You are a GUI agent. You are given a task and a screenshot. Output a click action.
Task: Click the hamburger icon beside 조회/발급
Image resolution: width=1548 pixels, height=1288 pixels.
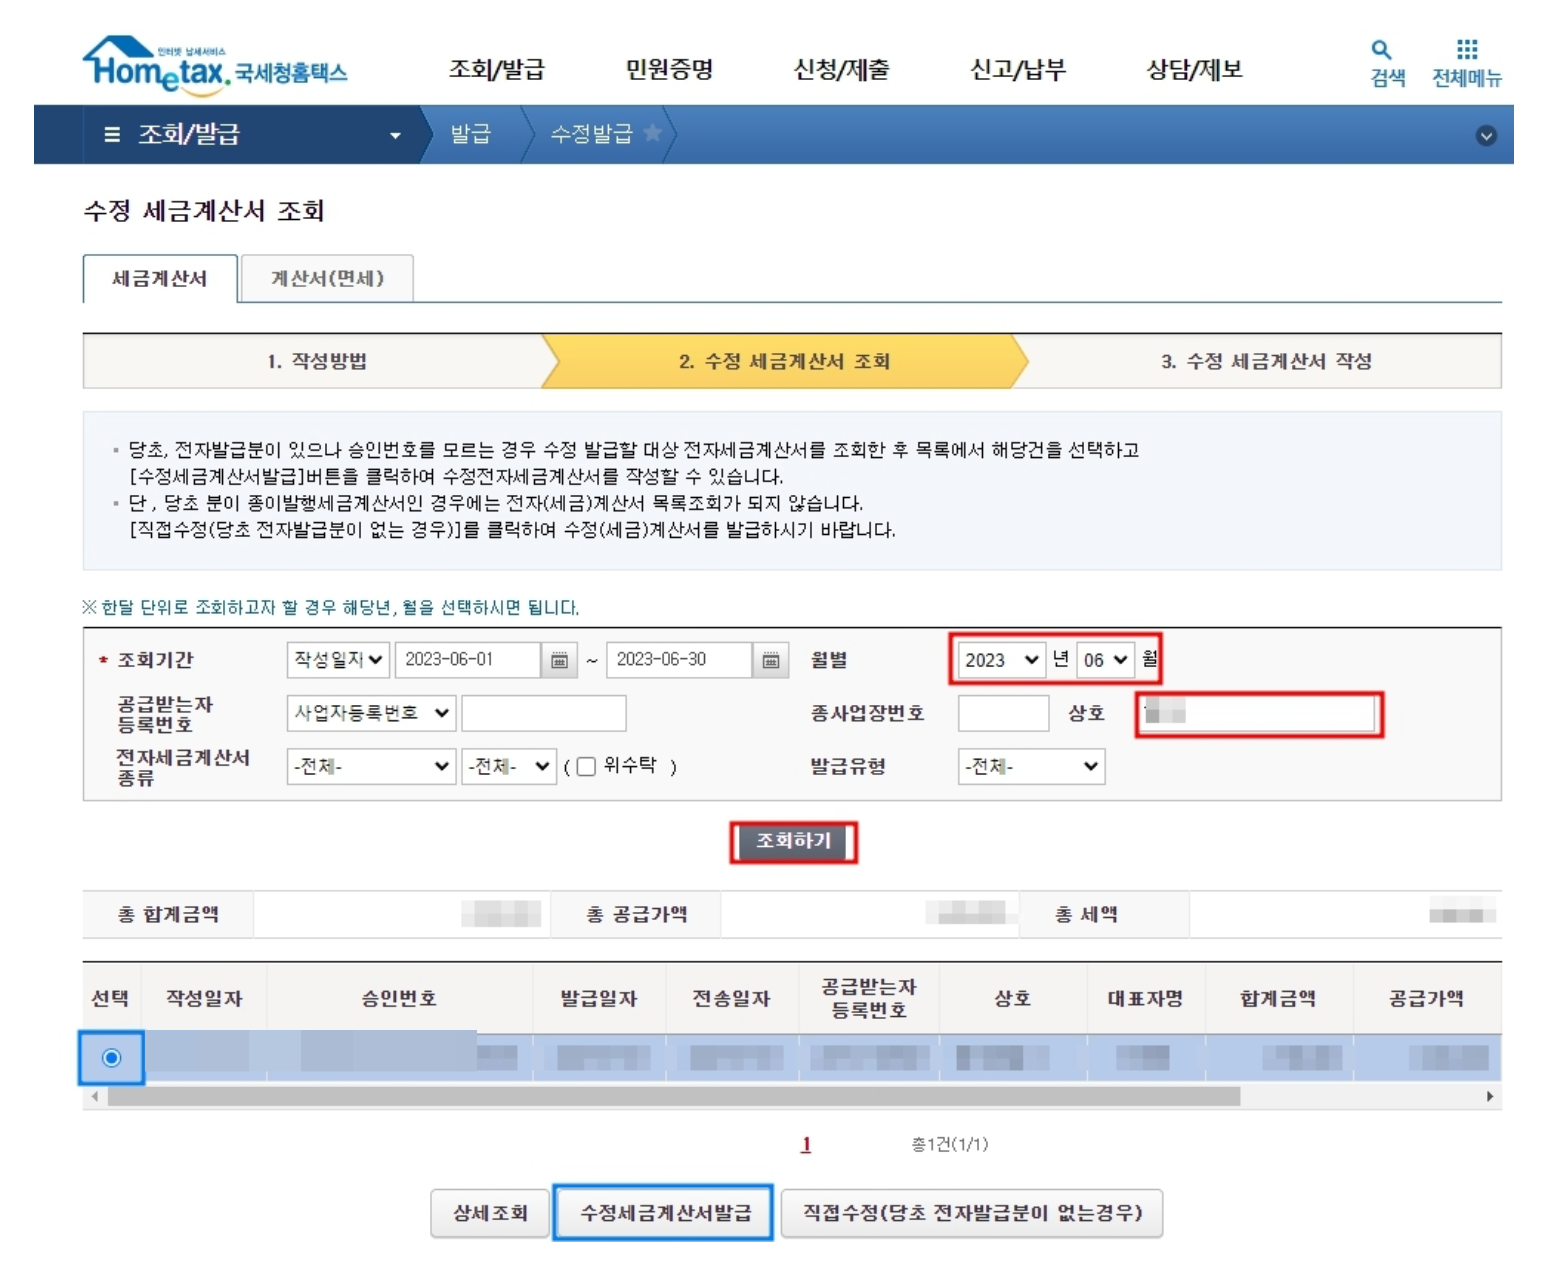[113, 134]
